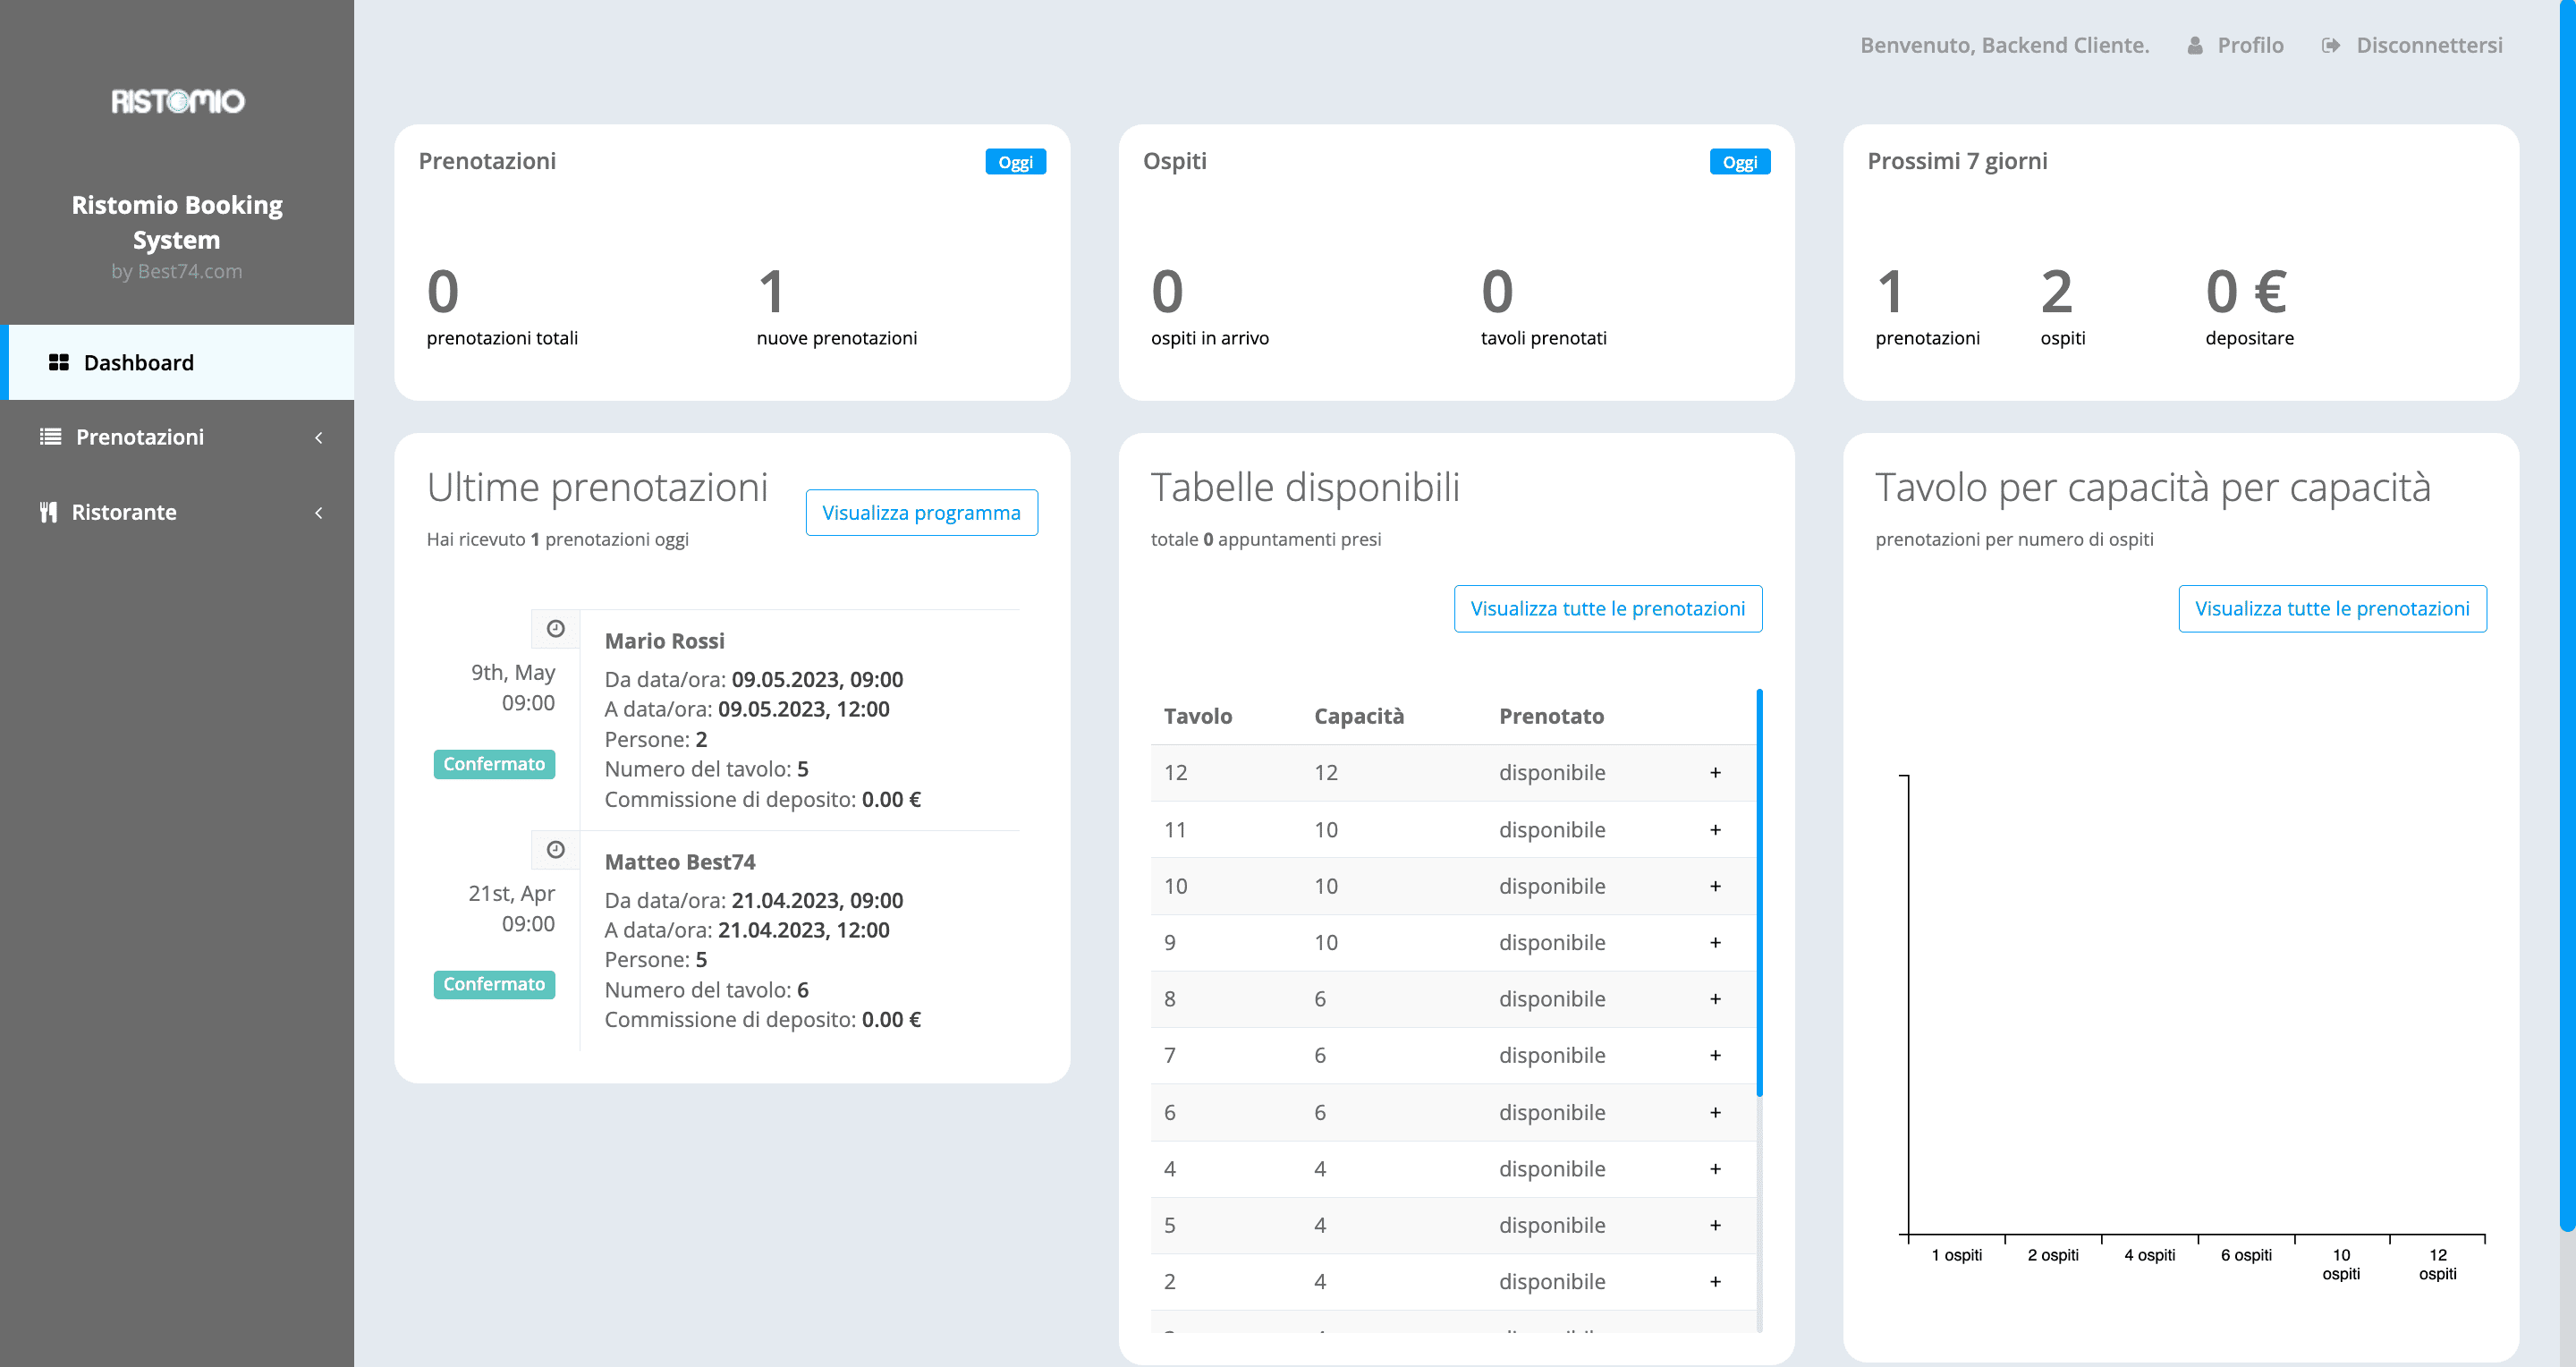Expand the Ristorante sidebar section chevron
This screenshot has width=2576, height=1367.
tap(318, 512)
